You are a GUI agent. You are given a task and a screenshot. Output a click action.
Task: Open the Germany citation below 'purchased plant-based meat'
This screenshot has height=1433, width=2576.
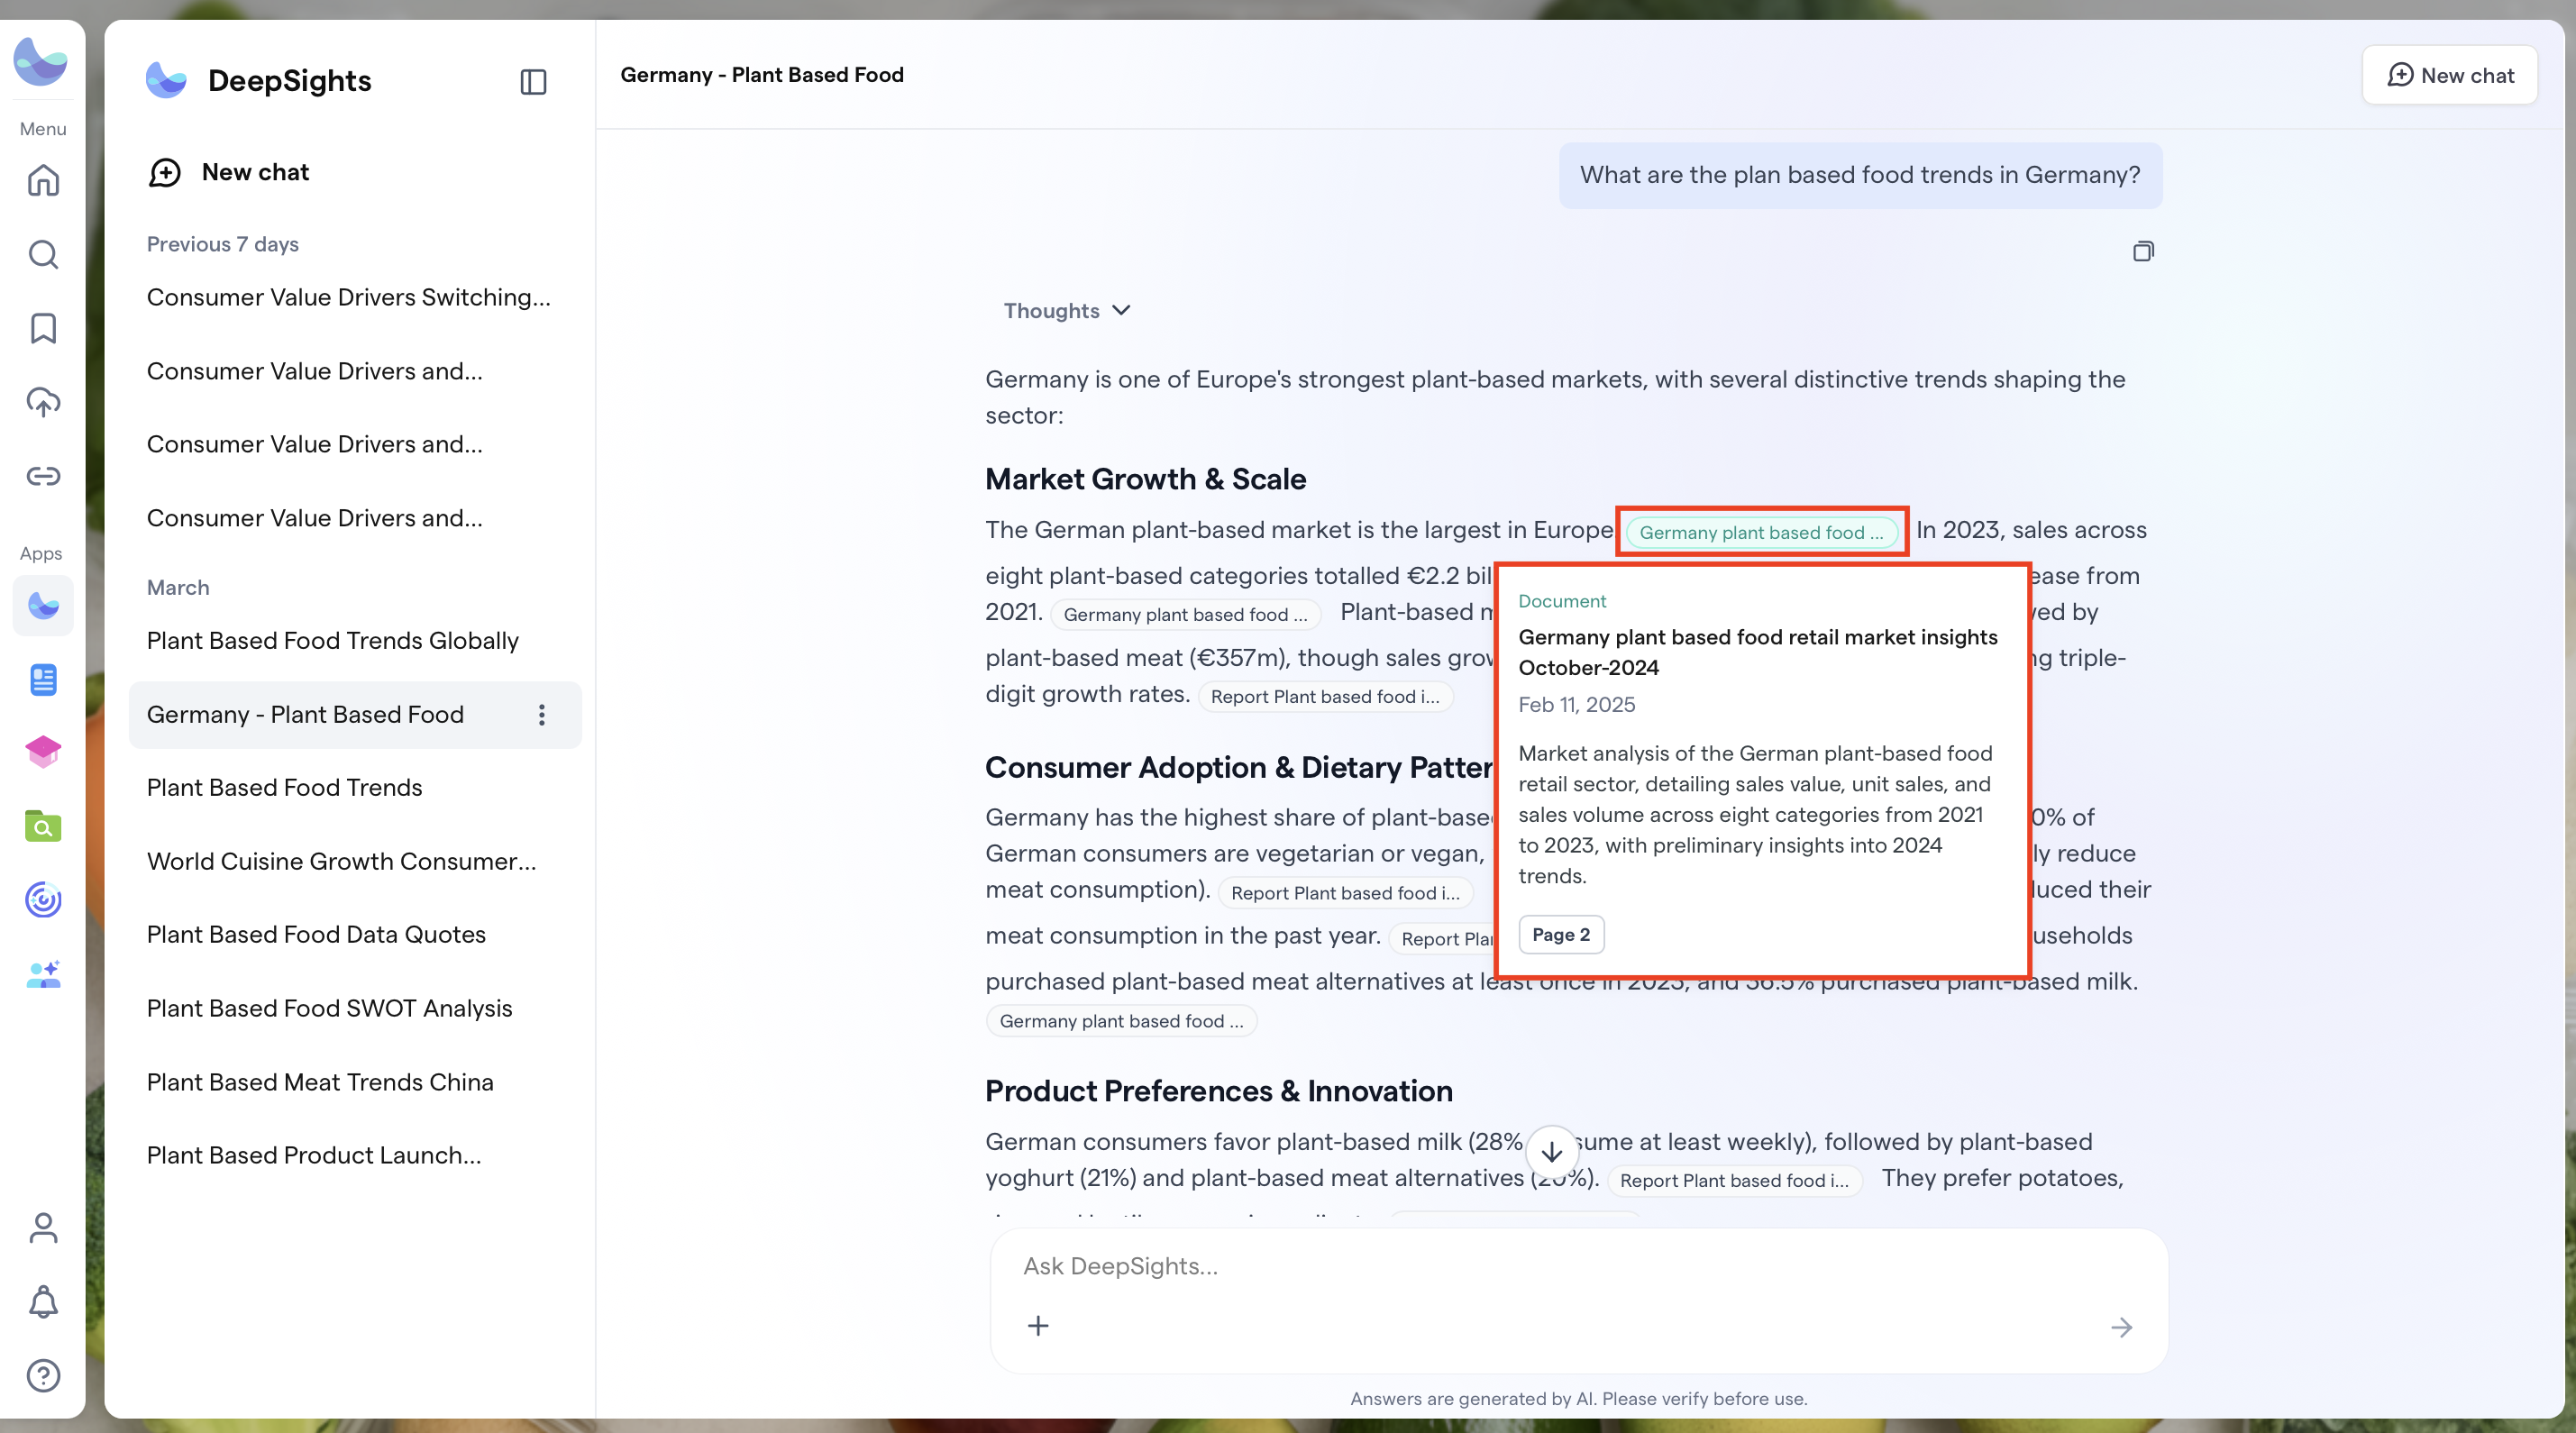[x=1121, y=1021]
